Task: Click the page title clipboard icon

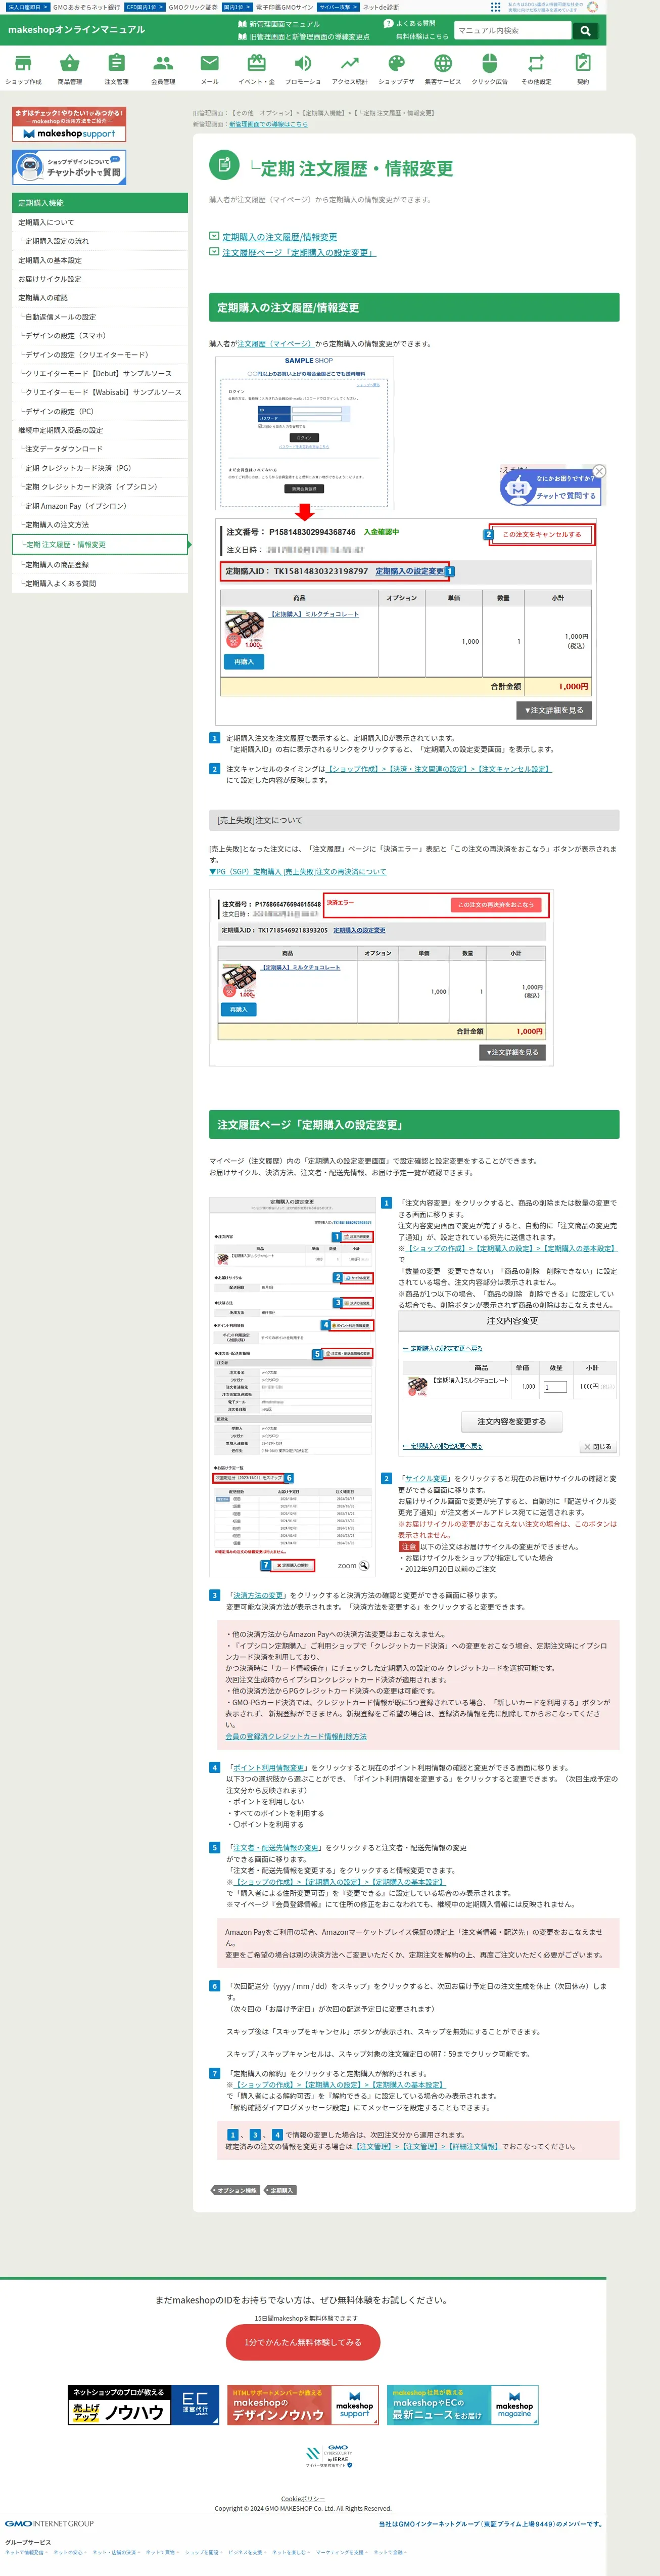Action: pos(224,164)
